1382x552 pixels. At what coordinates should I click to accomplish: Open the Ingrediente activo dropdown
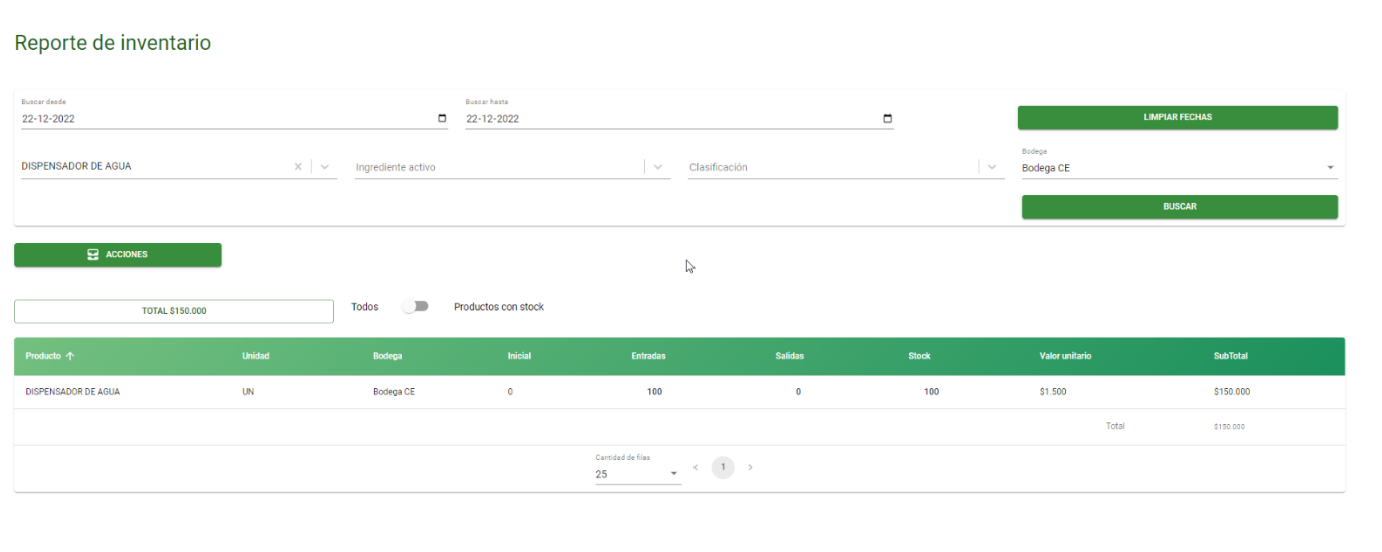[659, 167]
